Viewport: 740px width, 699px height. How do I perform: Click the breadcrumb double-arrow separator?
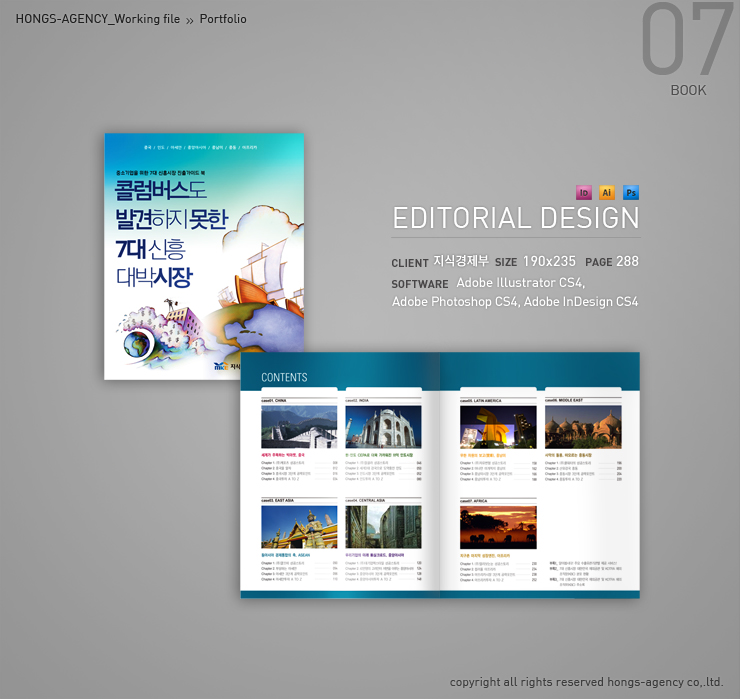pos(190,20)
